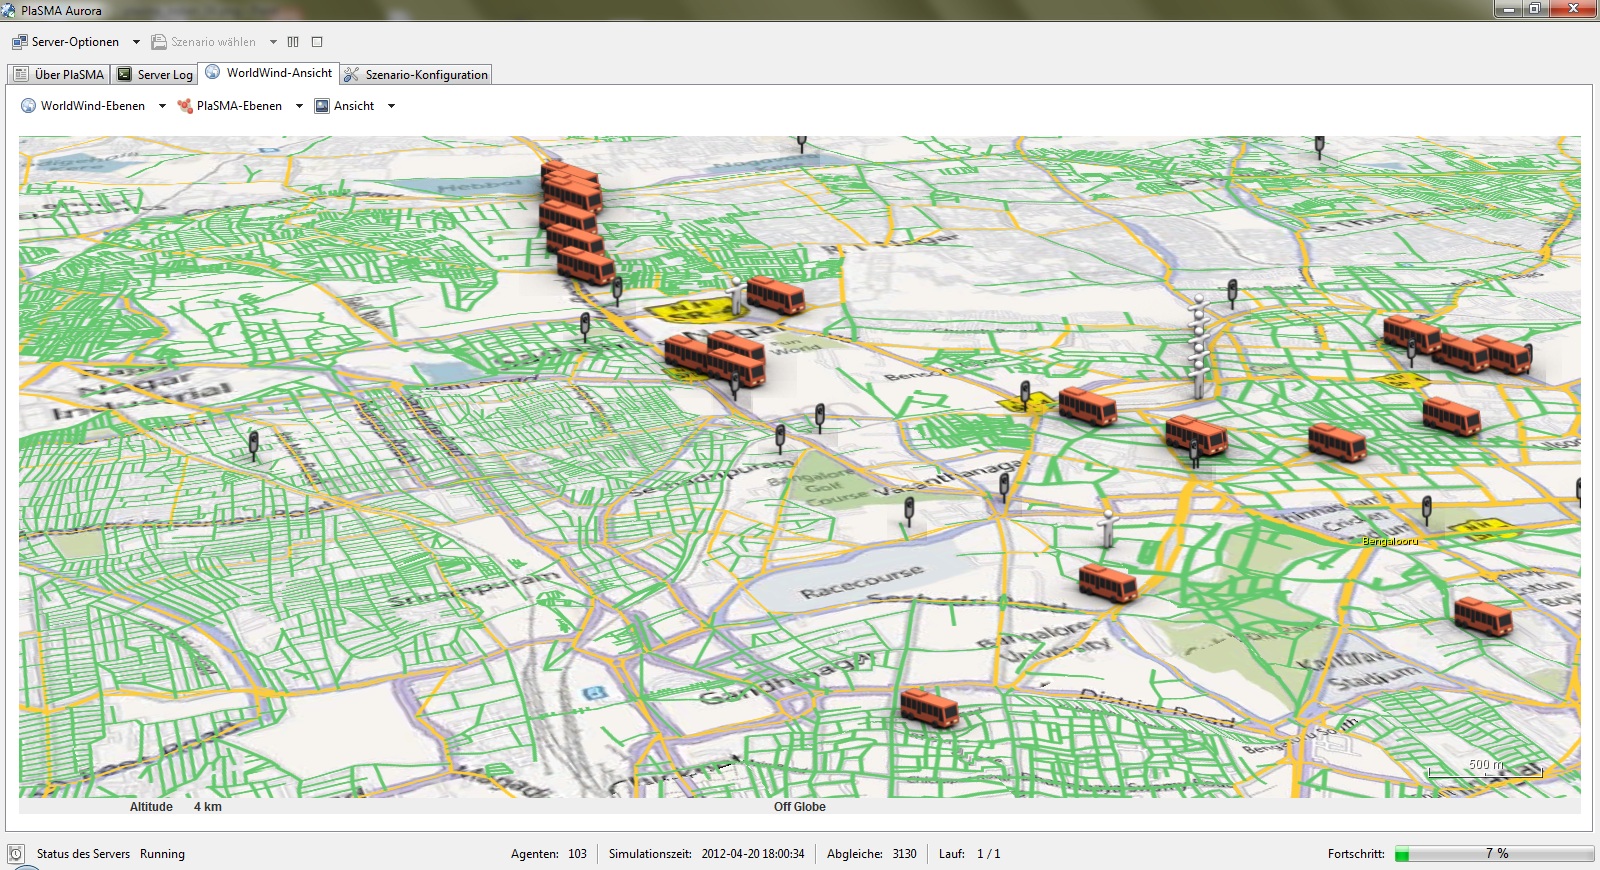Open the WorldWind-Ebenen dropdown arrow
1600x870 pixels.
[162, 106]
